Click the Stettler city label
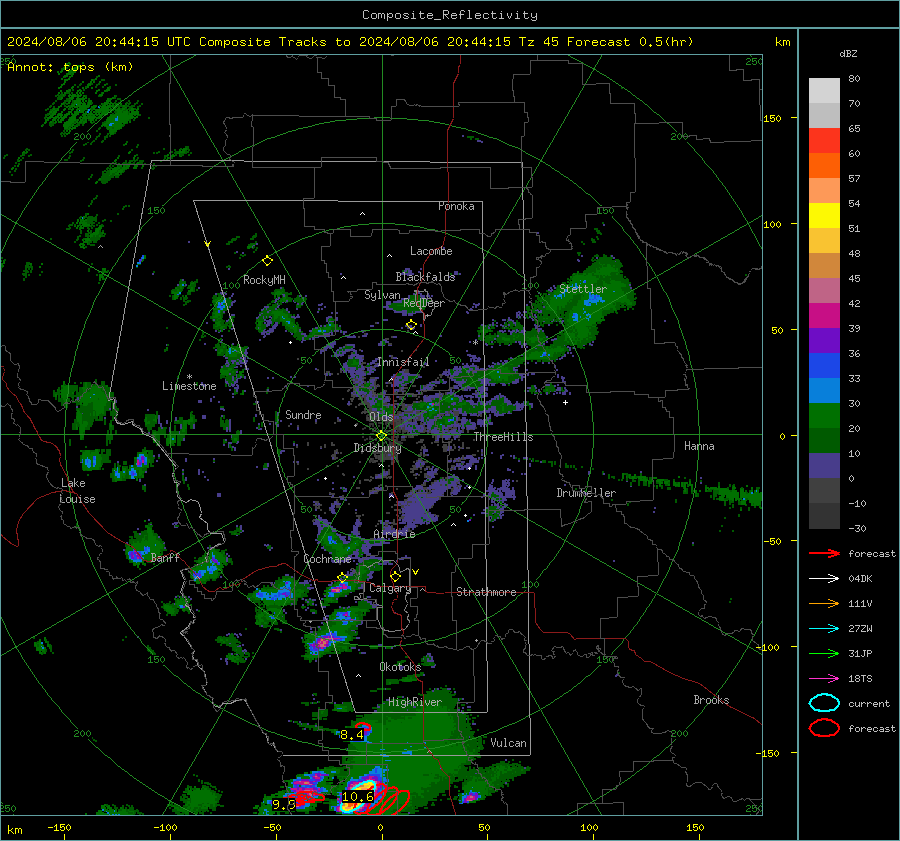The width and height of the screenshot is (900, 841). pyautogui.click(x=583, y=289)
